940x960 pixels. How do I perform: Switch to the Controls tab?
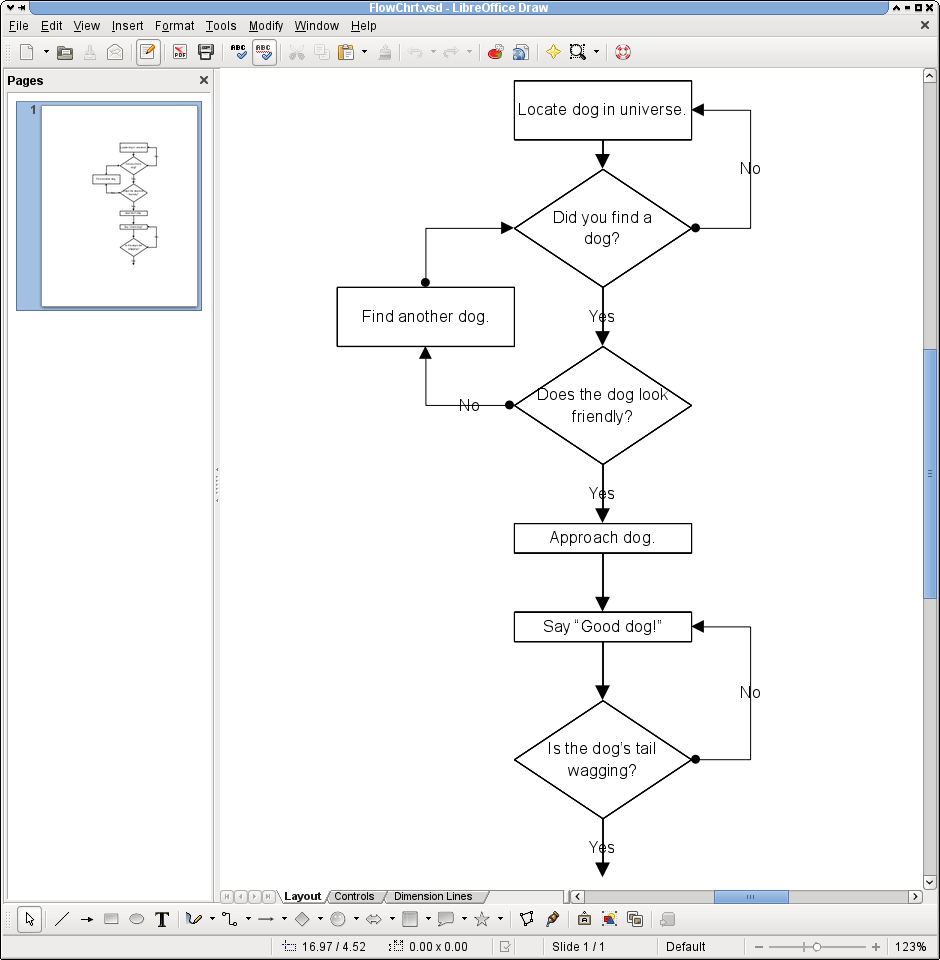pyautogui.click(x=356, y=896)
